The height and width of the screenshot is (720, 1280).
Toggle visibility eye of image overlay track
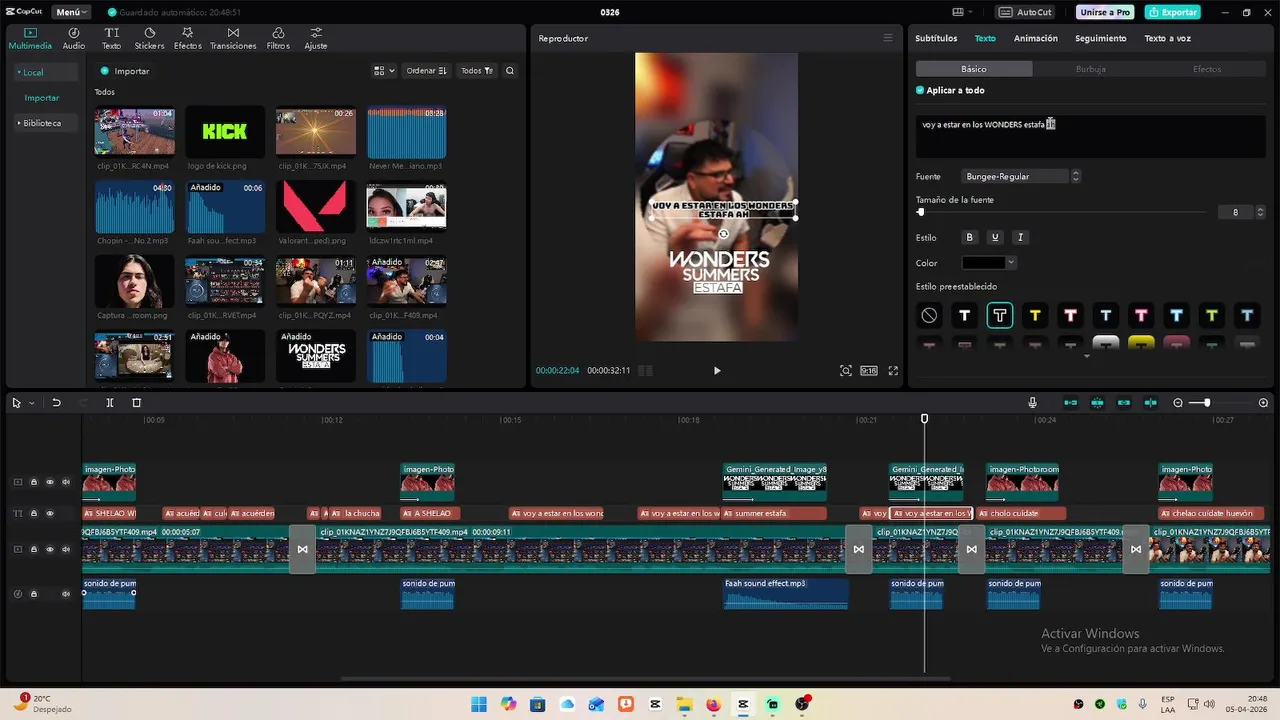pos(50,482)
